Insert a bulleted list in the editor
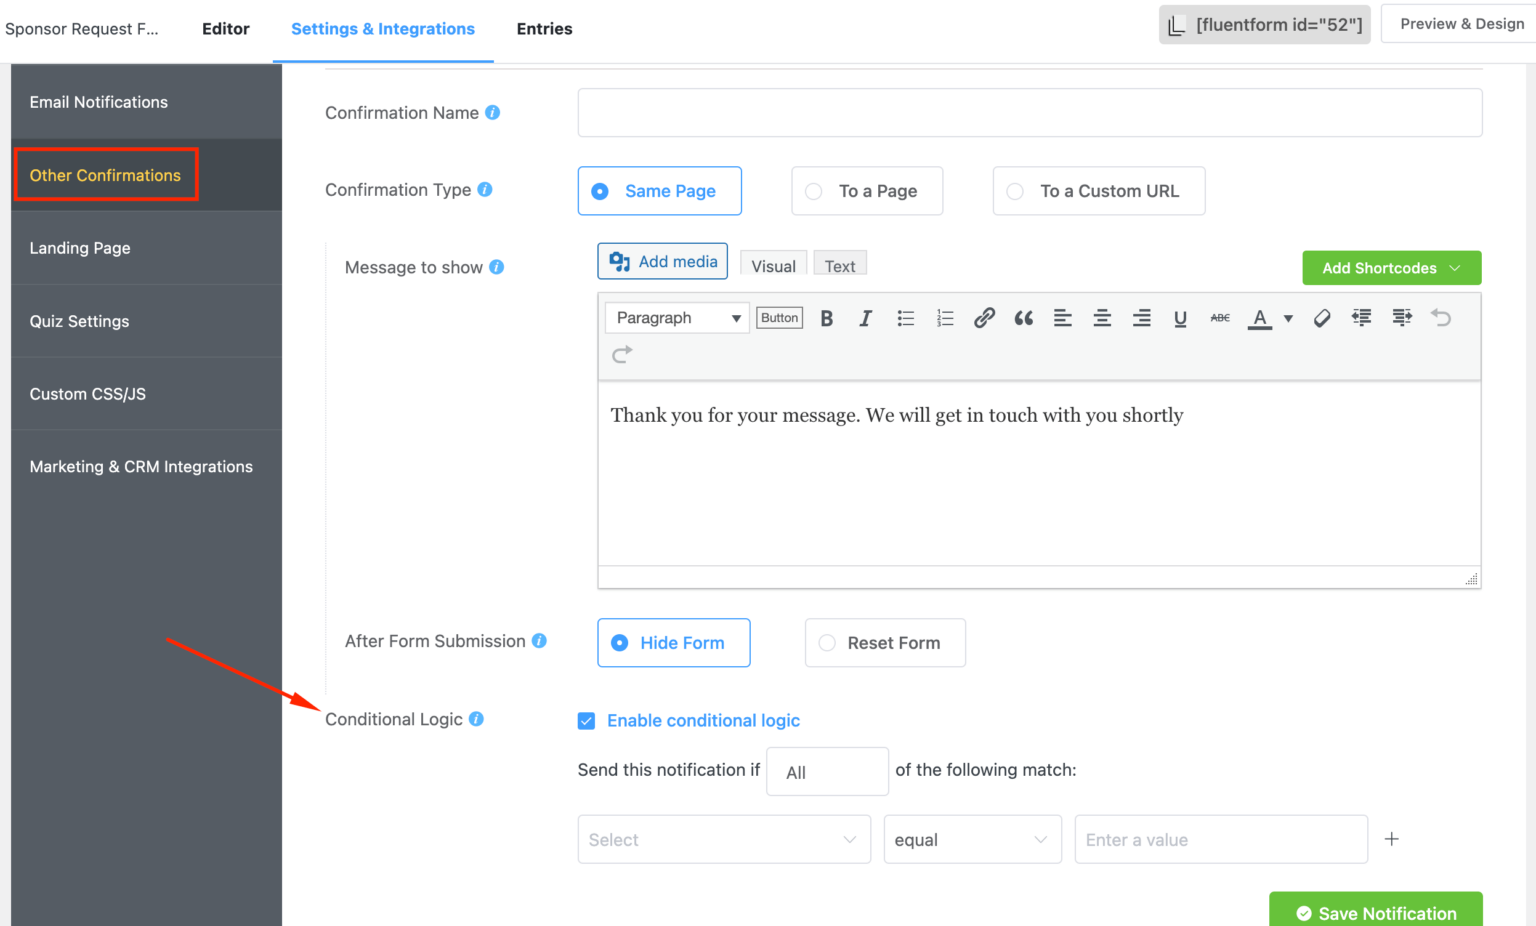The height and width of the screenshot is (926, 1536). pyautogui.click(x=905, y=317)
